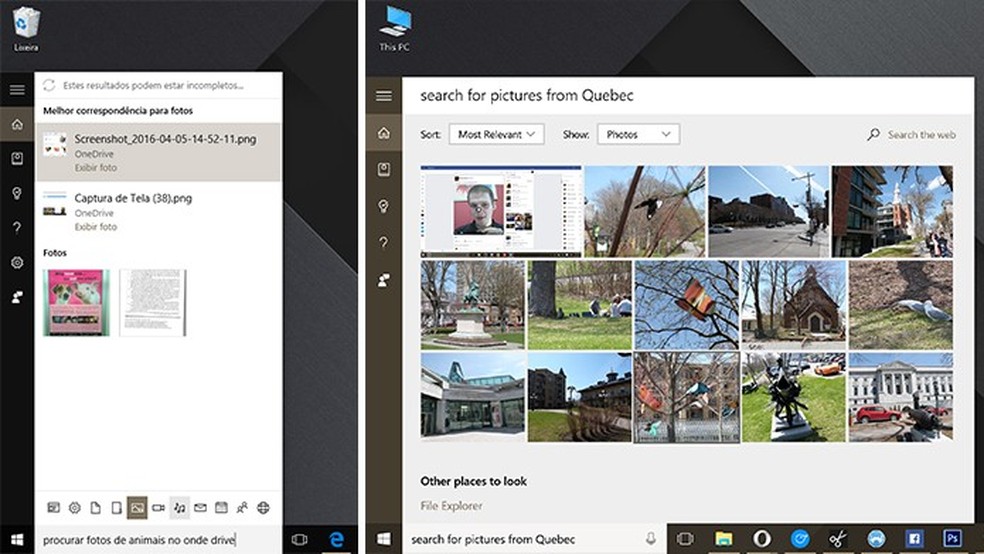This screenshot has height=554, width=984.
Task: Open the gear Settings icon in the left Cortana sidebar
Action: (x=17, y=262)
